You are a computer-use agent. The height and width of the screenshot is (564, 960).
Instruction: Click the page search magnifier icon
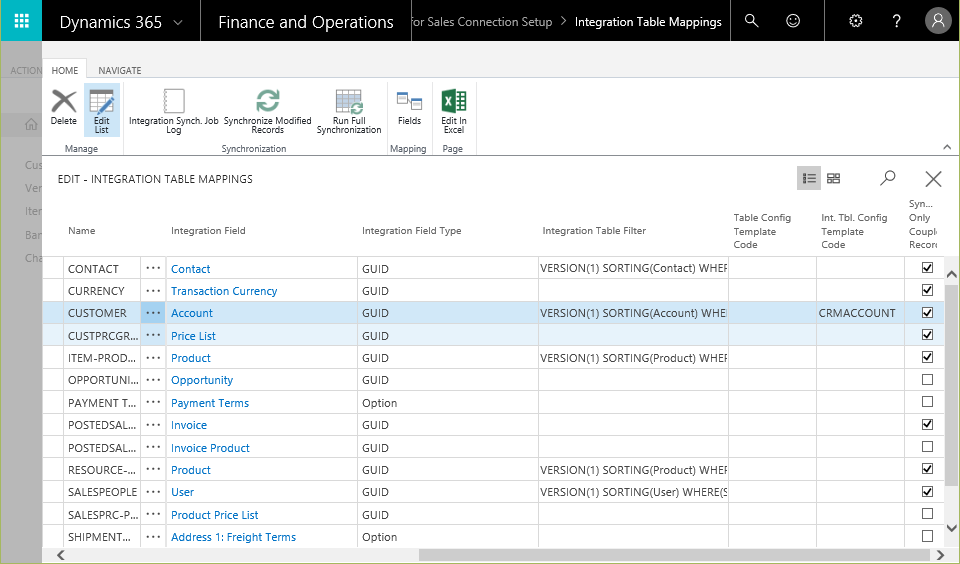click(888, 178)
